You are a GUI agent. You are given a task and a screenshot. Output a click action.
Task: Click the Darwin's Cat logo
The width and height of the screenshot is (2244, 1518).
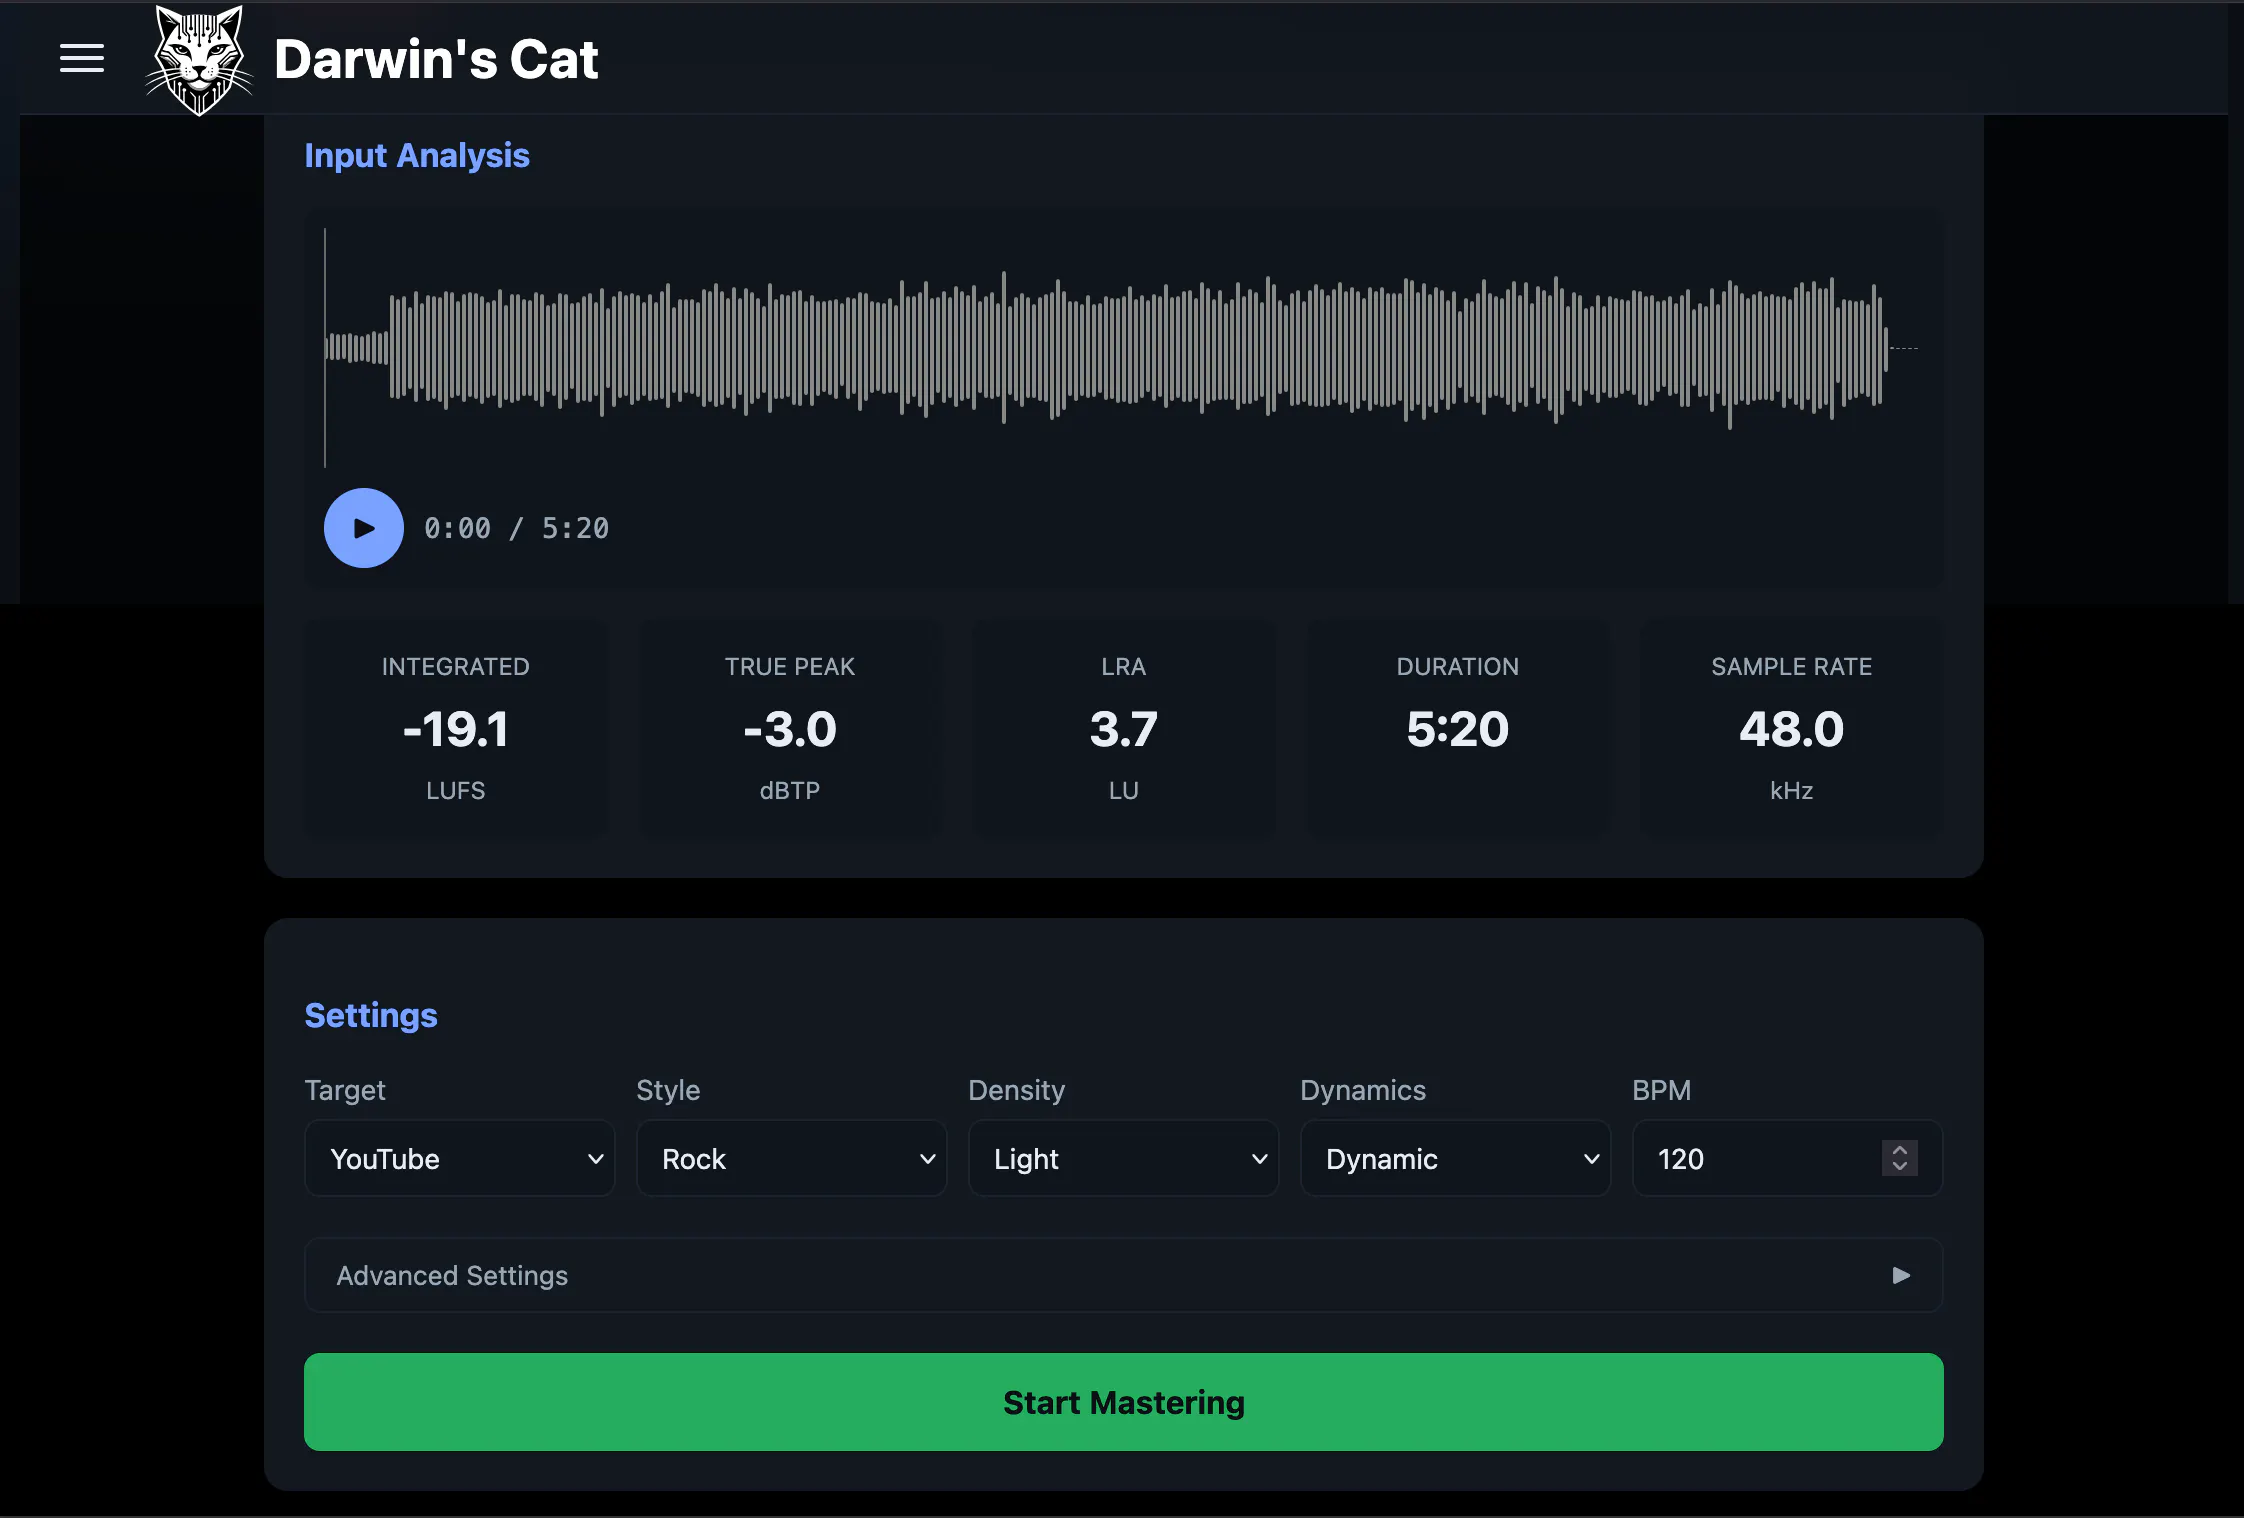(x=200, y=60)
